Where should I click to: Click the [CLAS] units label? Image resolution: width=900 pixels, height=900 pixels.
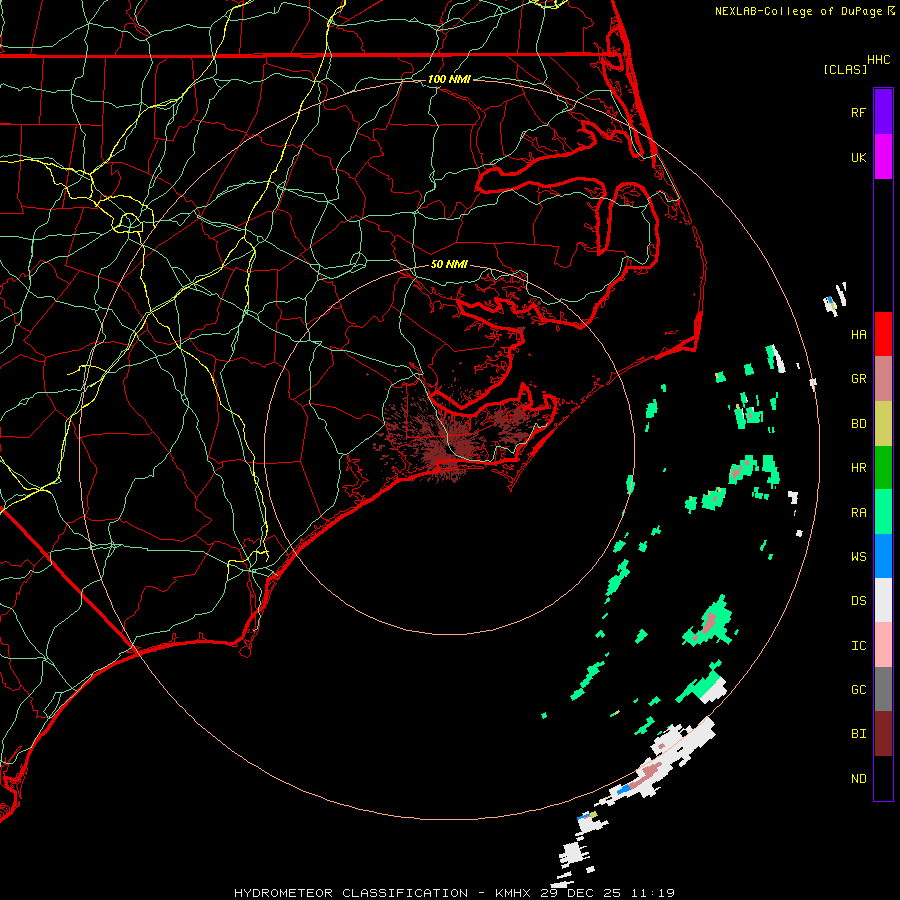[x=844, y=70]
